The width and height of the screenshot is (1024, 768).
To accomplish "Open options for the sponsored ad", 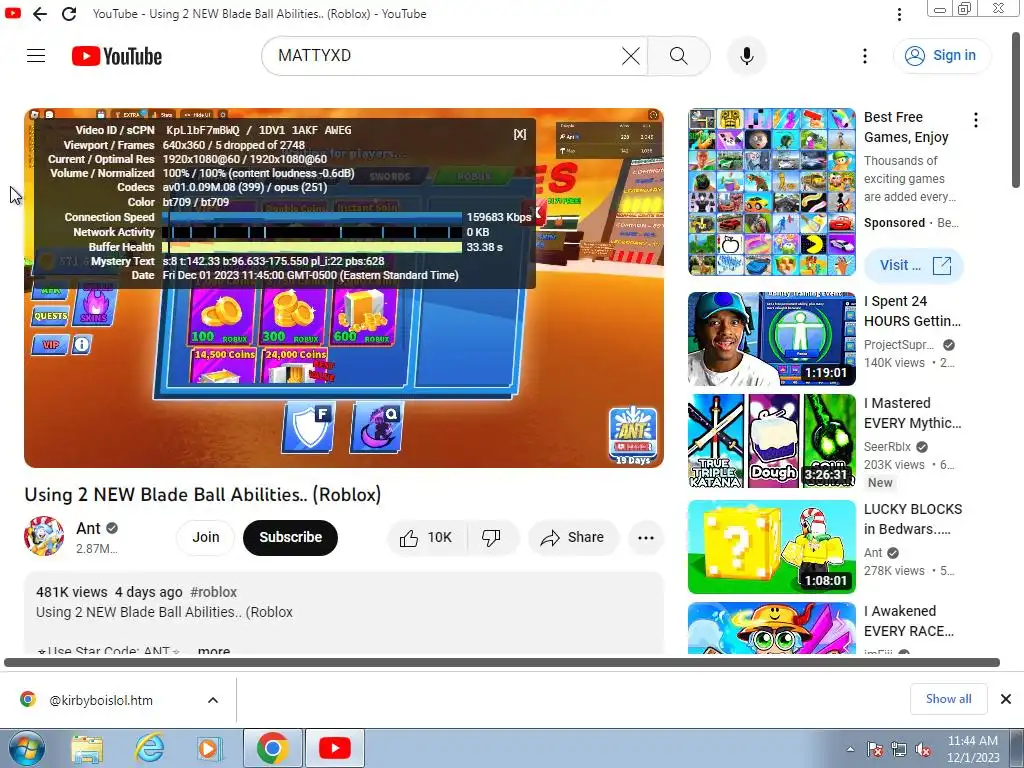I will pyautogui.click(x=976, y=120).
